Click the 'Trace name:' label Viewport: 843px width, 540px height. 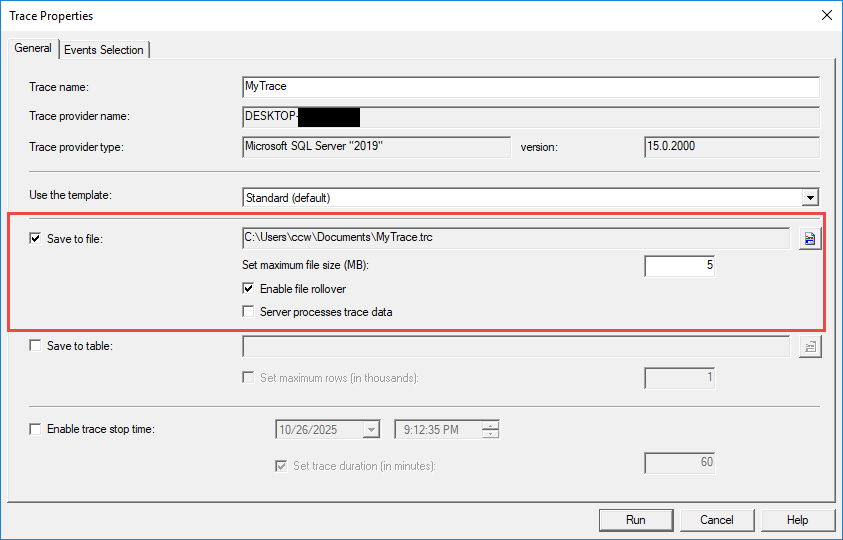(59, 87)
